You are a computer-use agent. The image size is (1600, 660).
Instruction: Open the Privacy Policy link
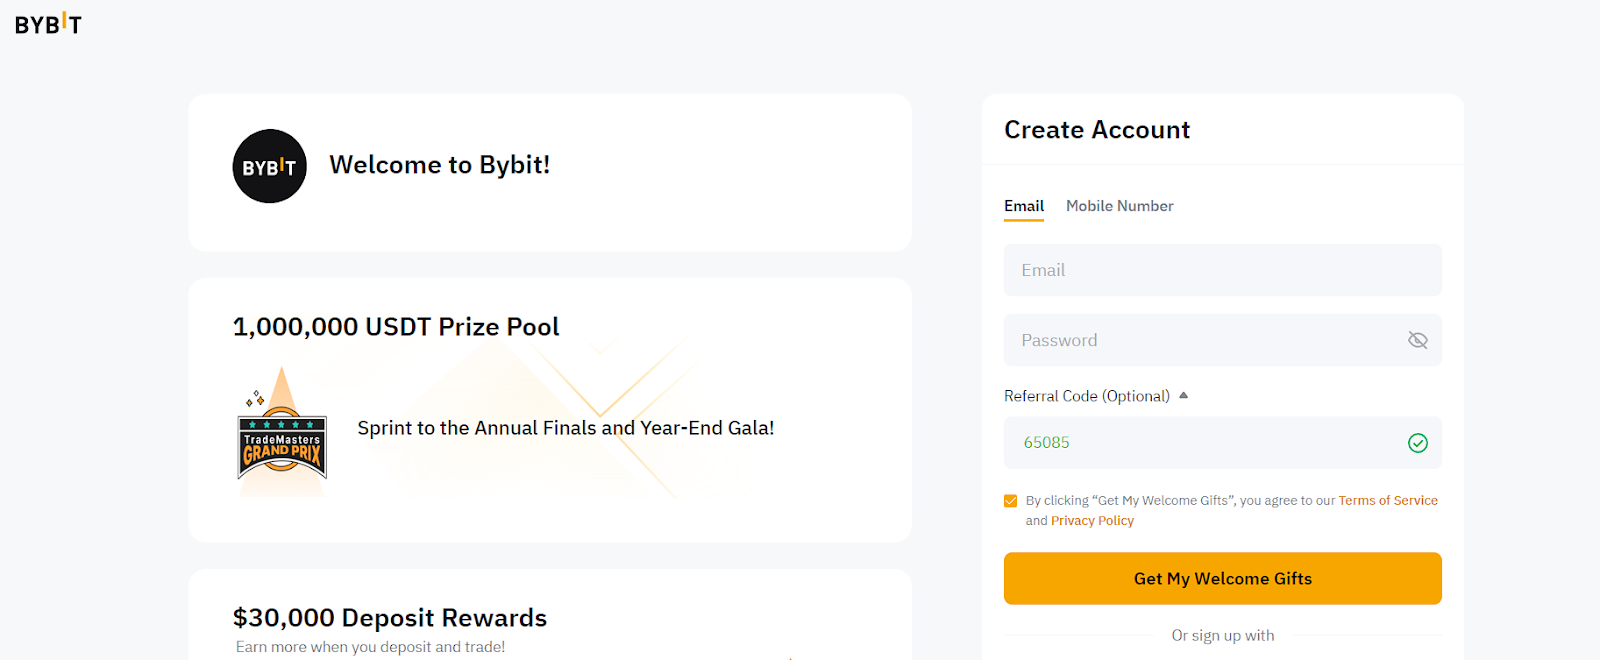[x=1092, y=521]
